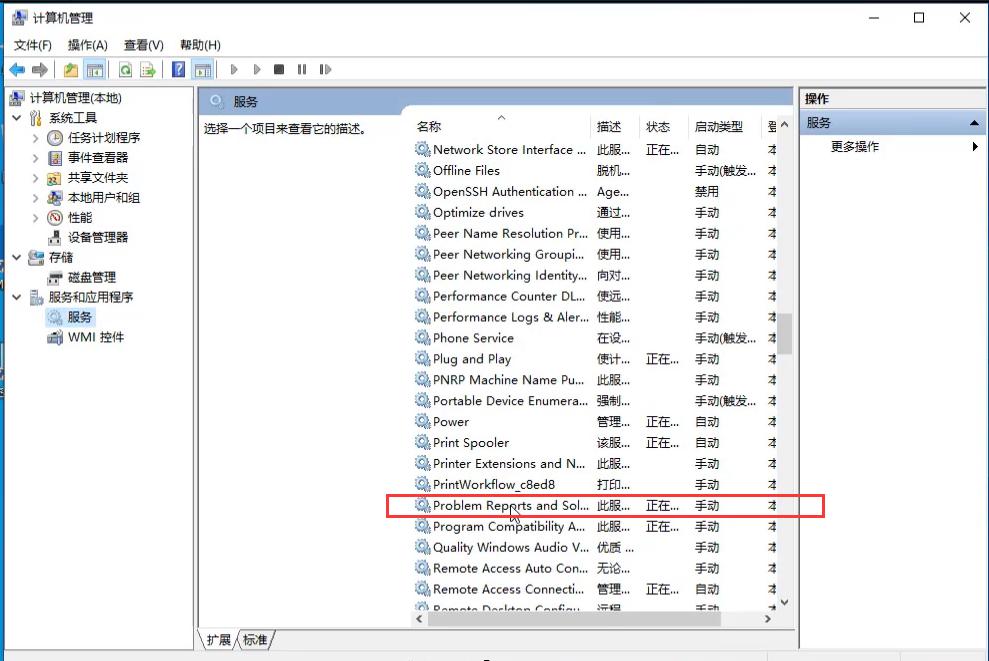Click the 共享文件夹 icon in tree
The image size is (989, 661).
coord(55,178)
